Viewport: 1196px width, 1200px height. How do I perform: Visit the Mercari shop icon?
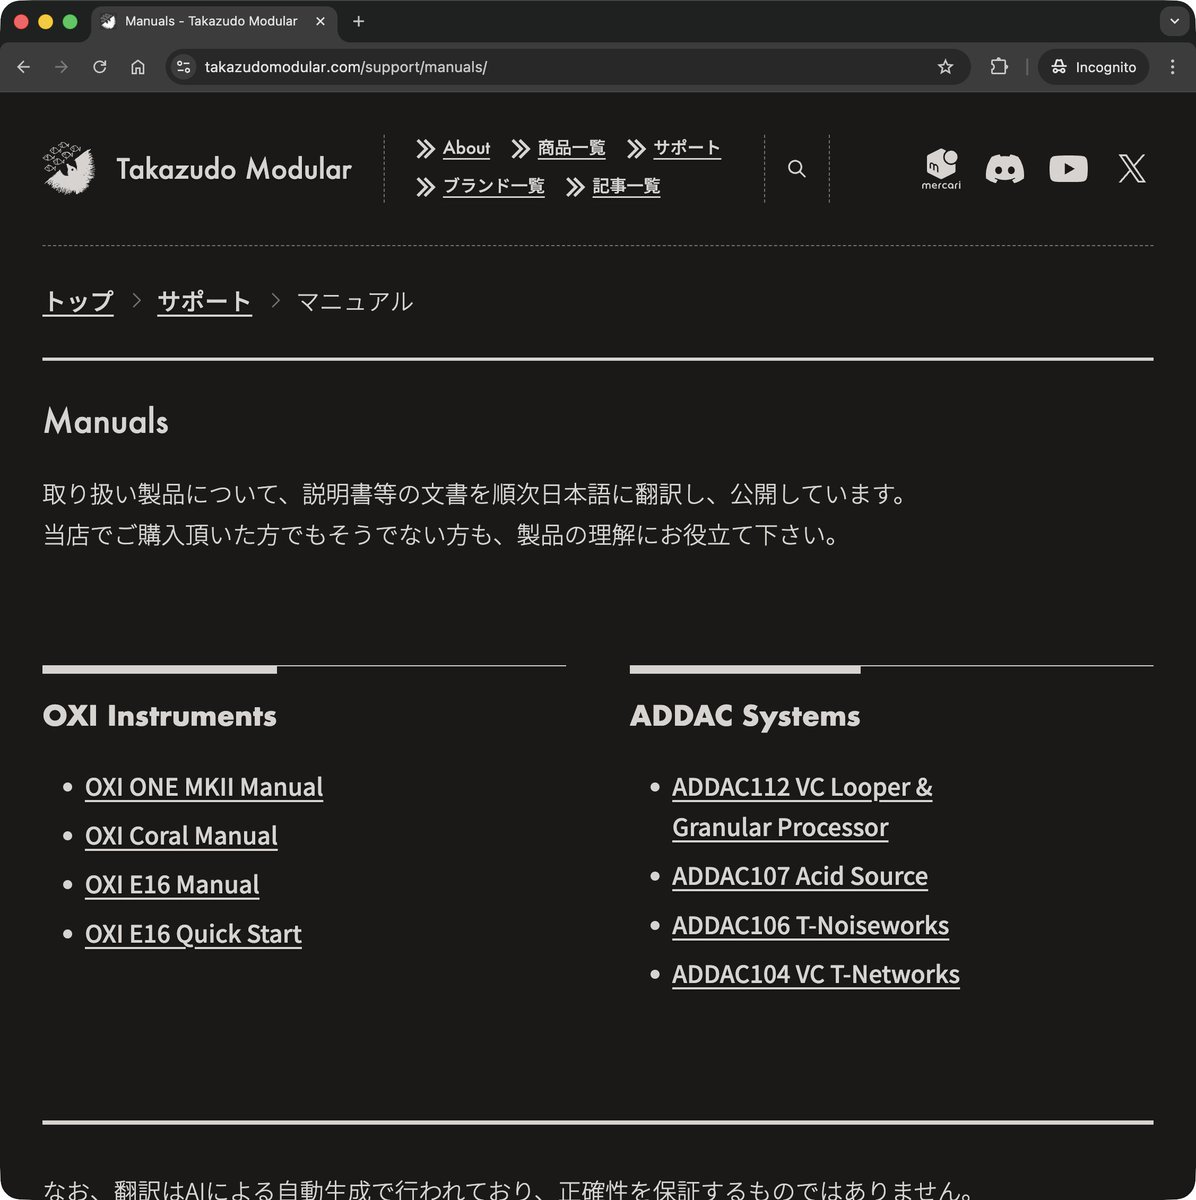pos(940,168)
